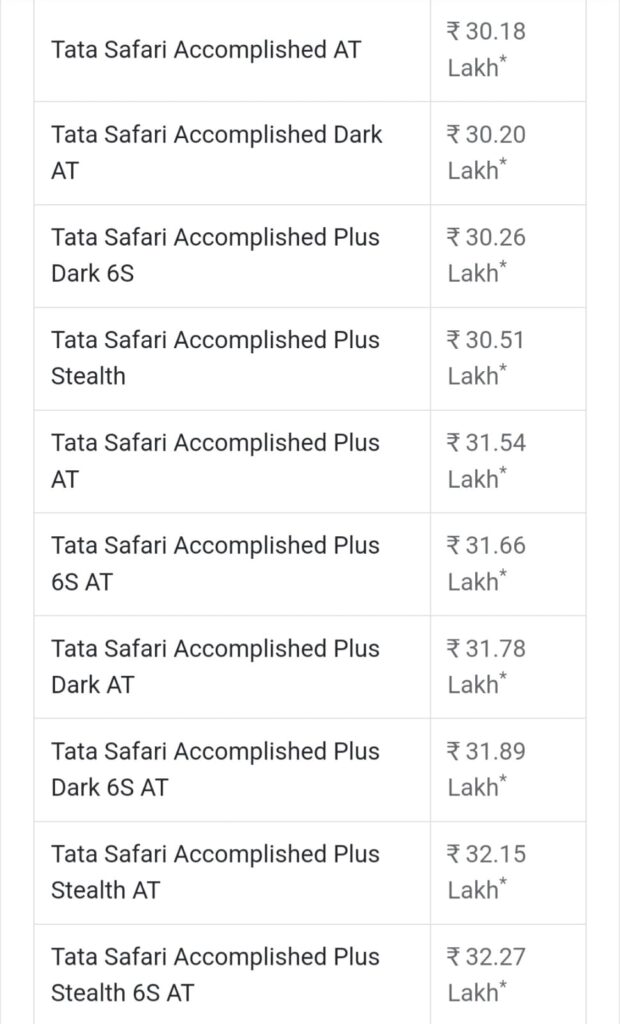Image resolution: width=620 pixels, height=1024 pixels.
Task: Select Tata Safari Accomplished Dark AT row
Action: coord(216,152)
